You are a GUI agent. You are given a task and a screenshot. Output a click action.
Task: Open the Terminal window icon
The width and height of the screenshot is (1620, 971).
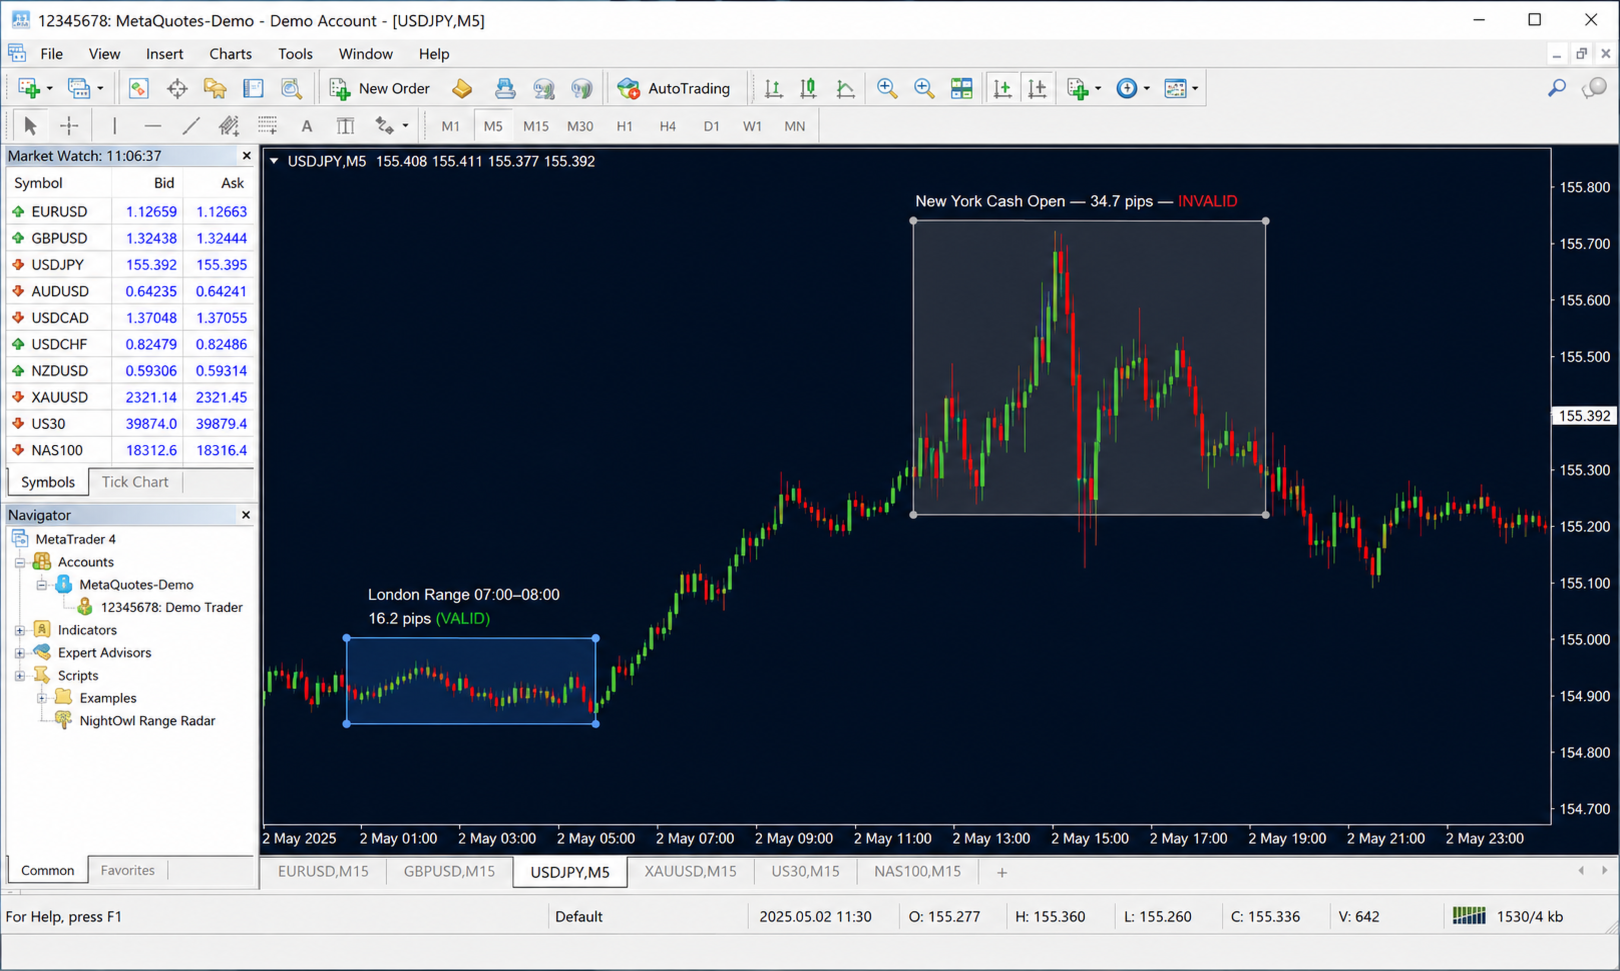pos(253,88)
